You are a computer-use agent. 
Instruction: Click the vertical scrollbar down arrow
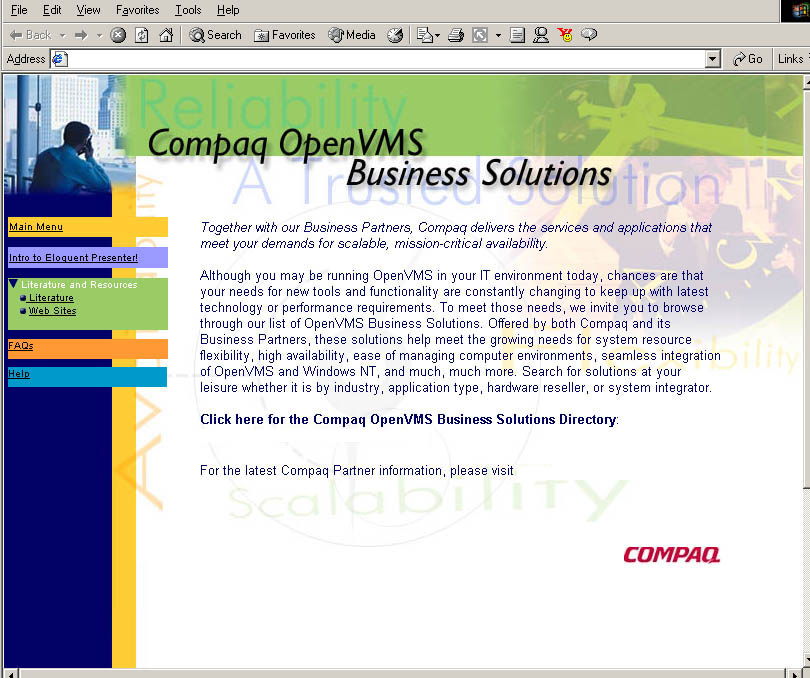(x=806, y=660)
